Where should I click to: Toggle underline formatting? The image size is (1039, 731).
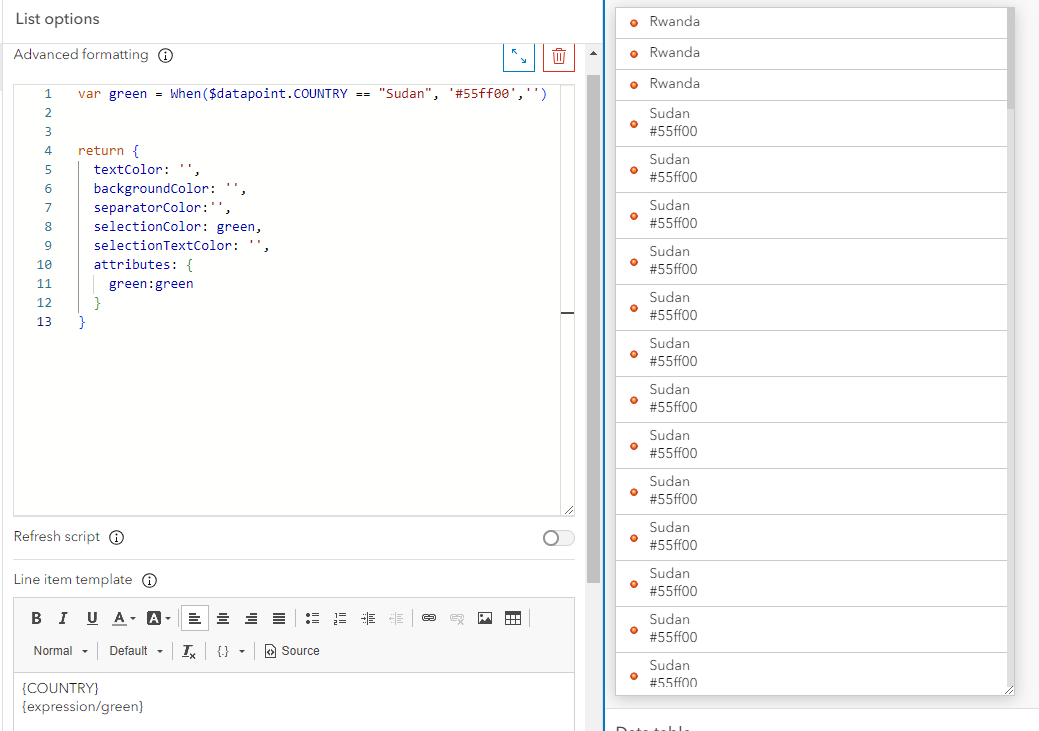click(92, 618)
